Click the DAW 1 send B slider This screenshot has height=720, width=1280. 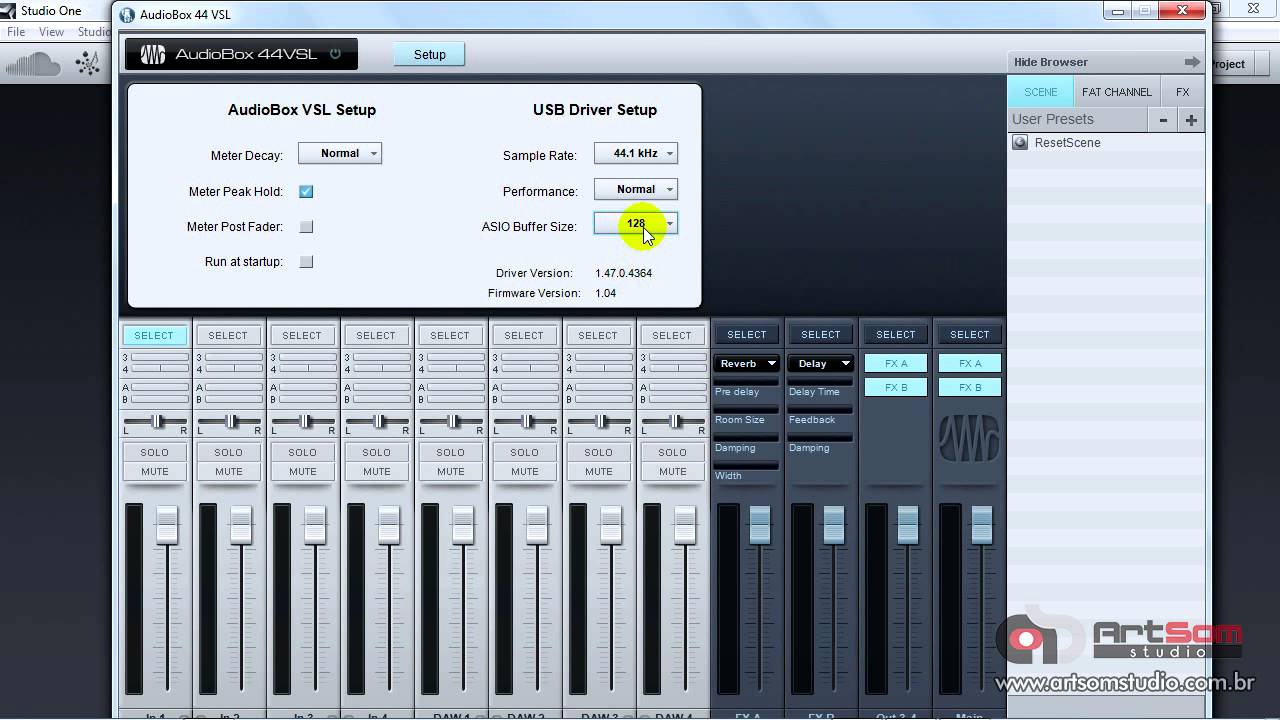click(456, 399)
